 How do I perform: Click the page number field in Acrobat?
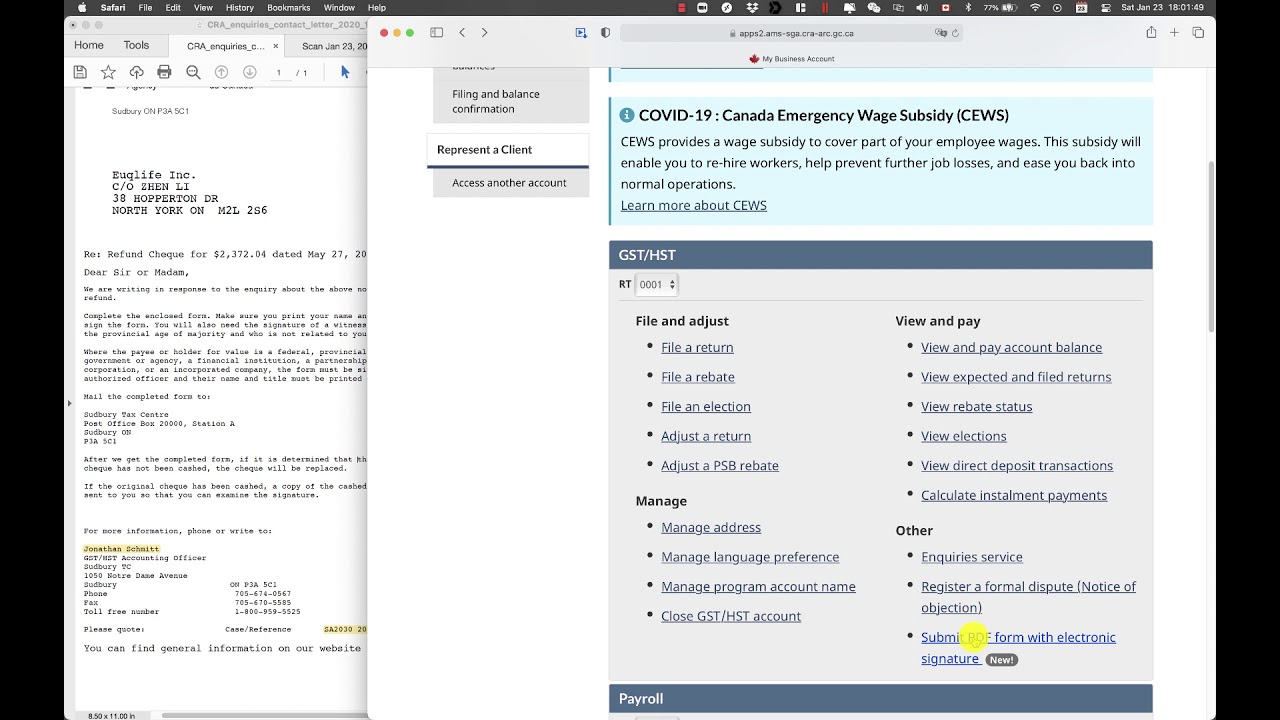[278, 72]
